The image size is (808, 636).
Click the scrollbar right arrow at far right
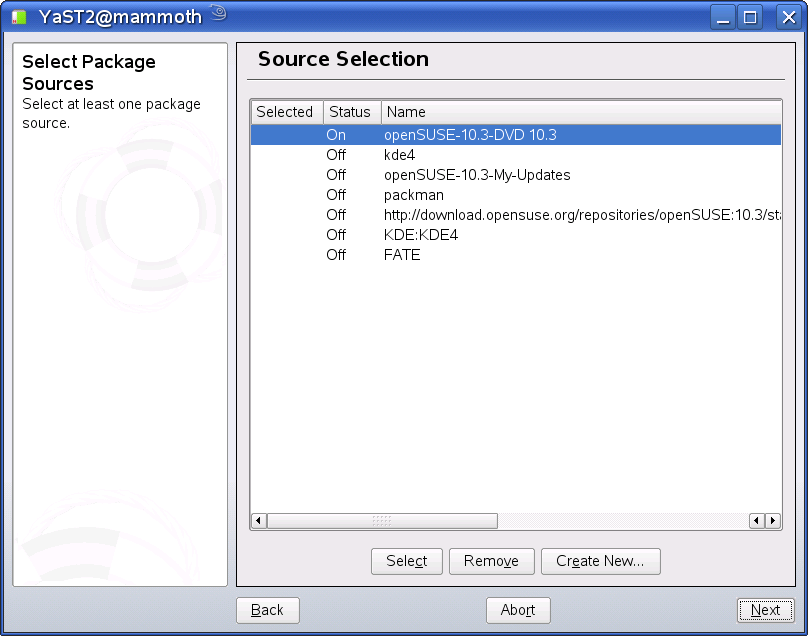click(773, 521)
